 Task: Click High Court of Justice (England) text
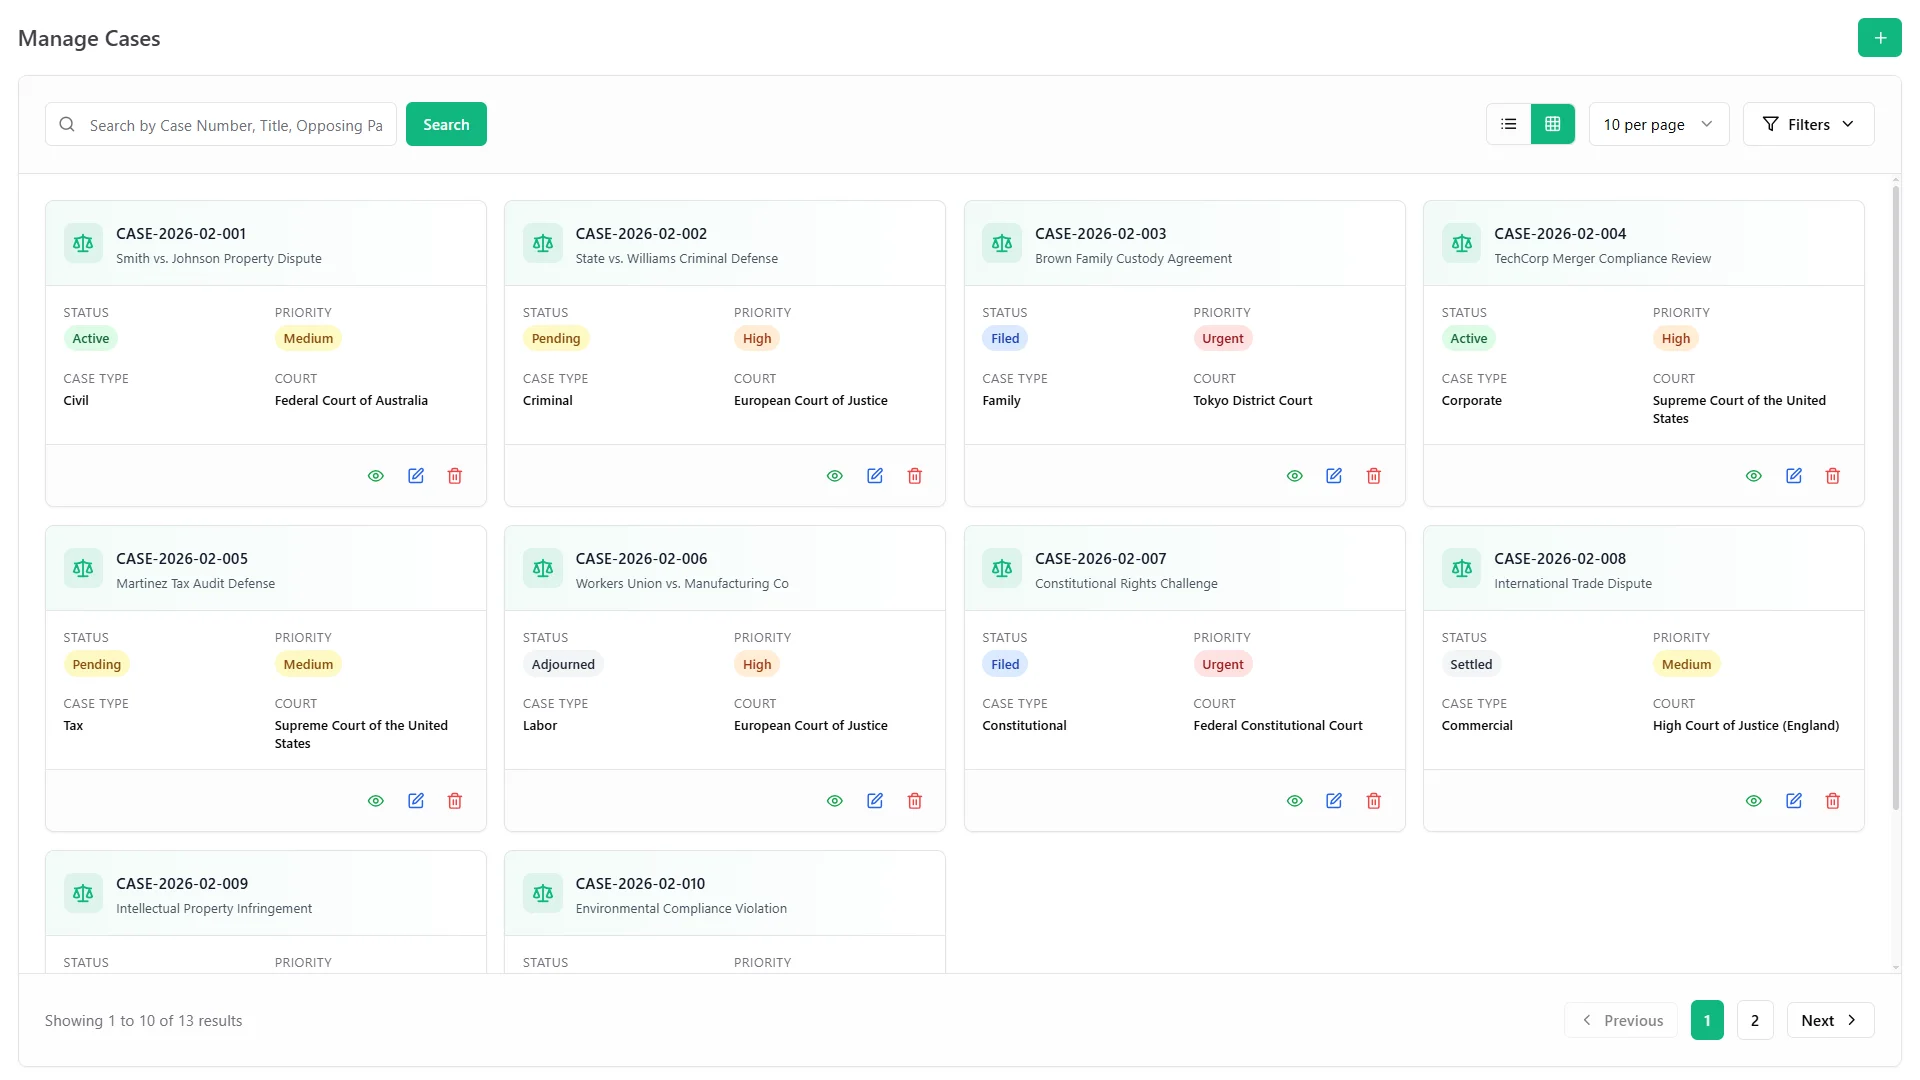(1746, 726)
